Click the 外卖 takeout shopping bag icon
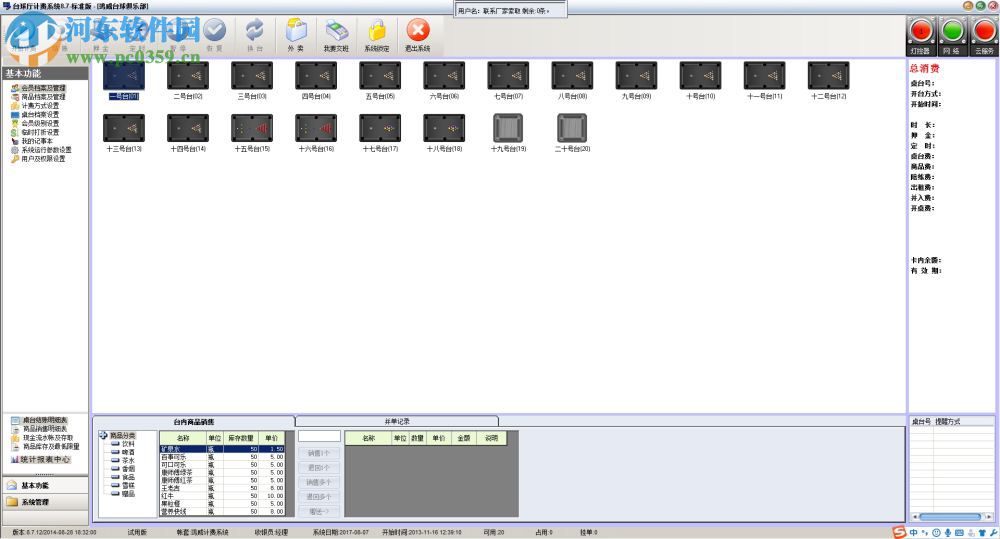1000x539 pixels. point(296,31)
